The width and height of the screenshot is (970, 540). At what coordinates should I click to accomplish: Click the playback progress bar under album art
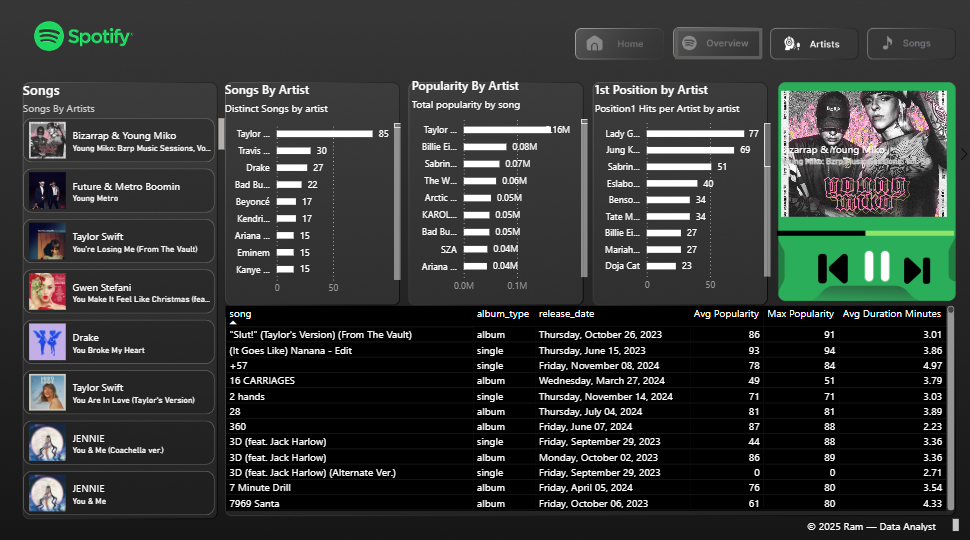[866, 232]
